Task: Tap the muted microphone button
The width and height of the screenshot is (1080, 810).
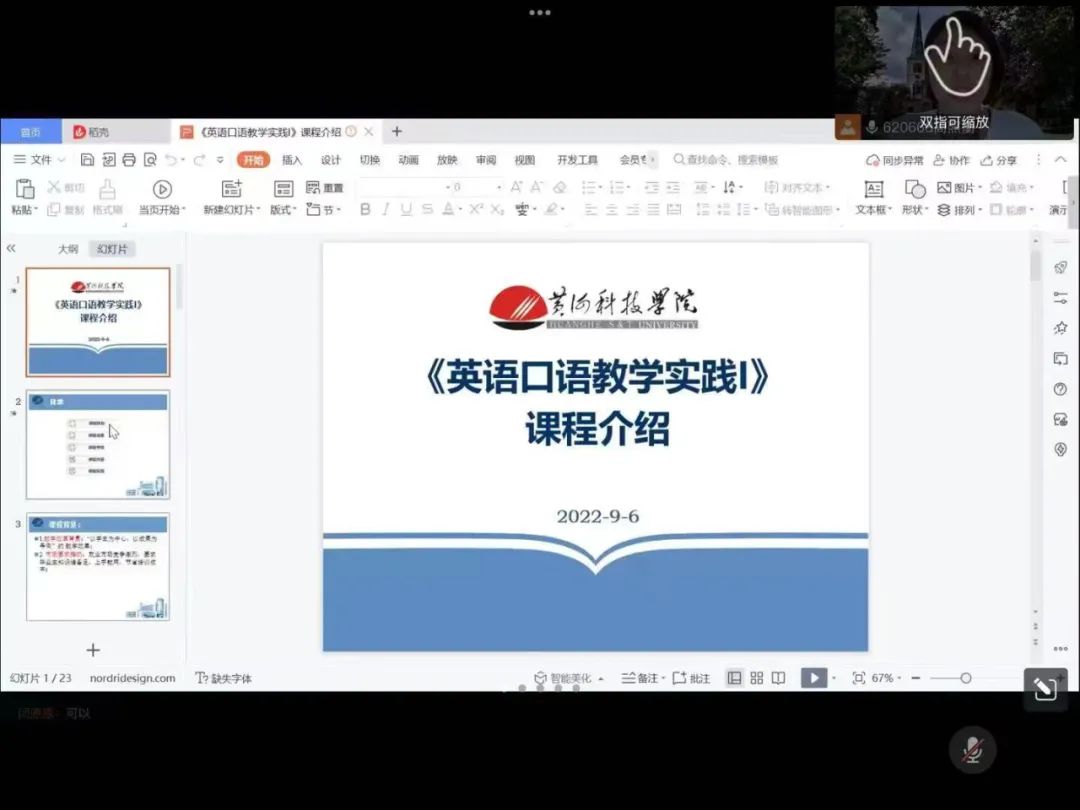Action: click(x=973, y=749)
